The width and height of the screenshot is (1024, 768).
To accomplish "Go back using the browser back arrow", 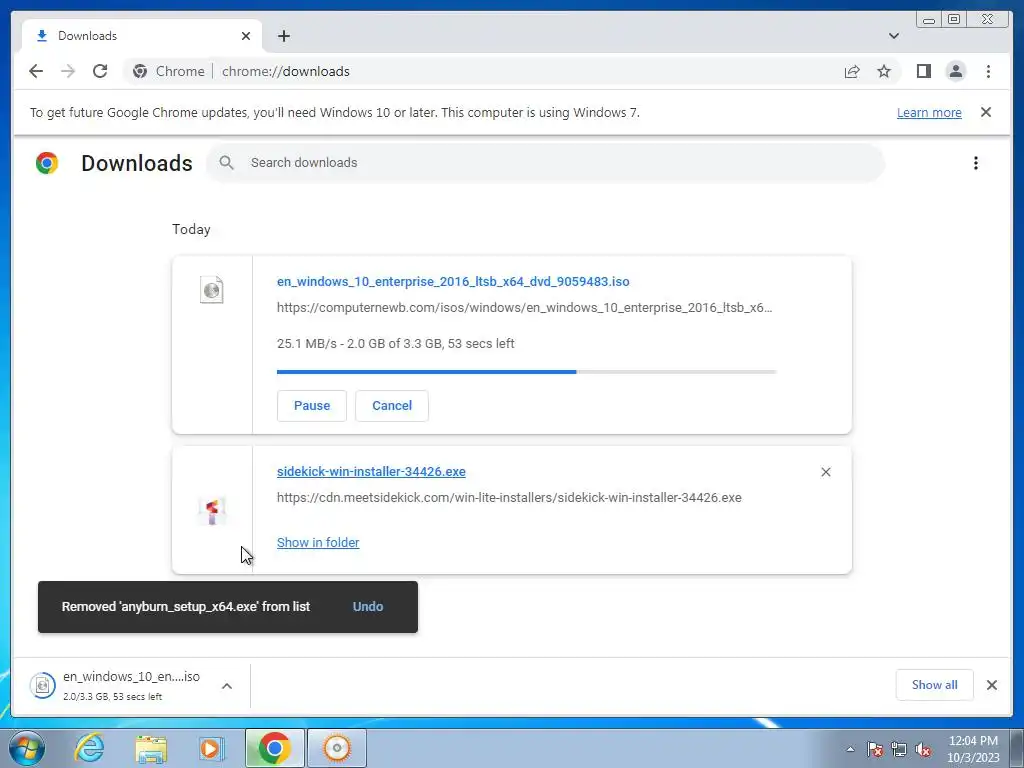I will [x=36, y=71].
